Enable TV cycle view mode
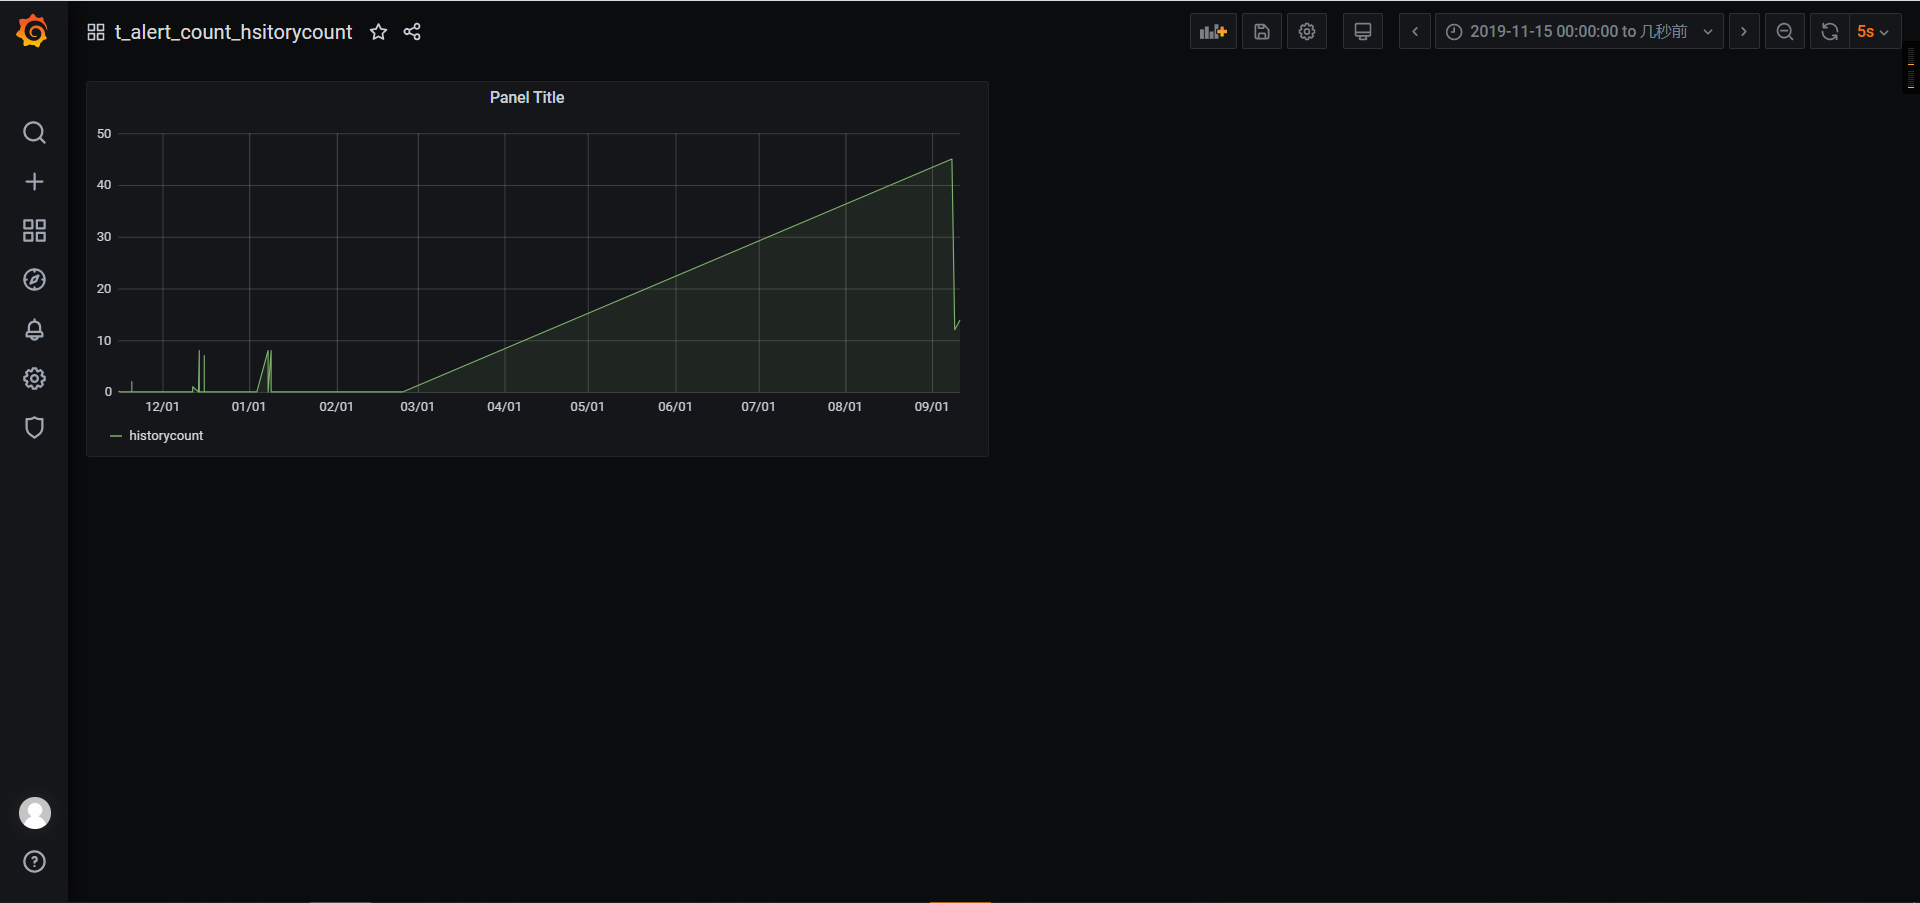Viewport: 1920px width, 903px height. click(1362, 31)
